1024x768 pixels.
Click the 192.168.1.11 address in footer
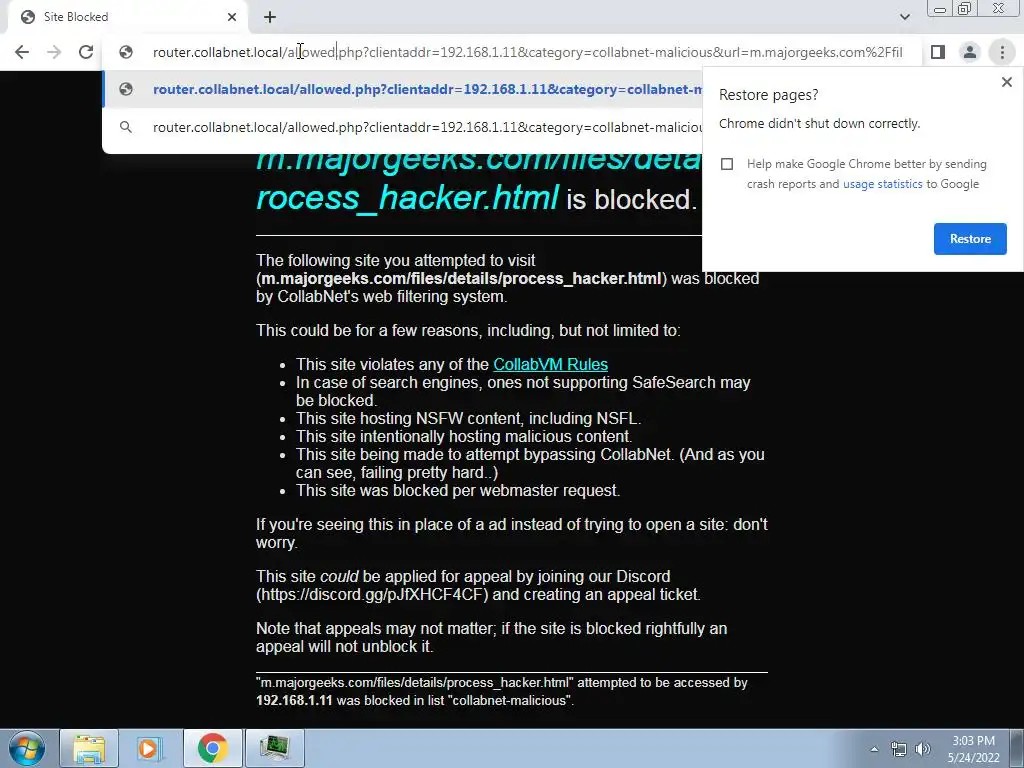(294, 701)
